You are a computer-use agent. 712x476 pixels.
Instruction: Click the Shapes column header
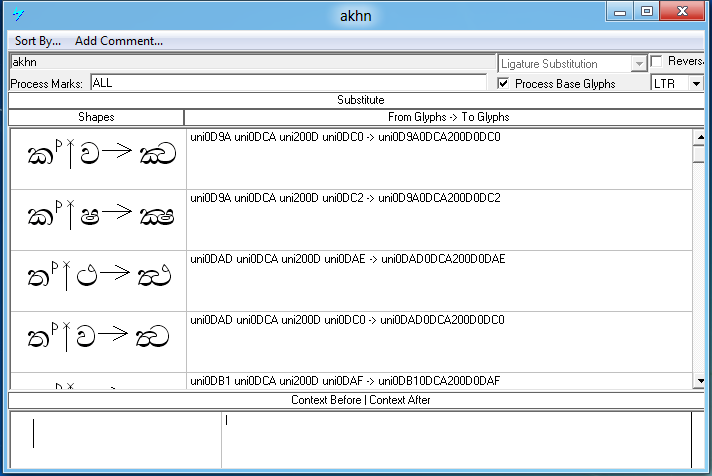click(x=96, y=117)
